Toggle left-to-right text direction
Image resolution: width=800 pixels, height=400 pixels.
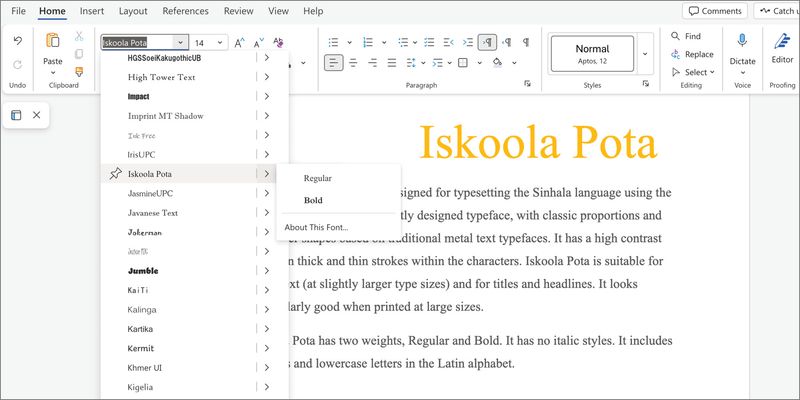(486, 43)
